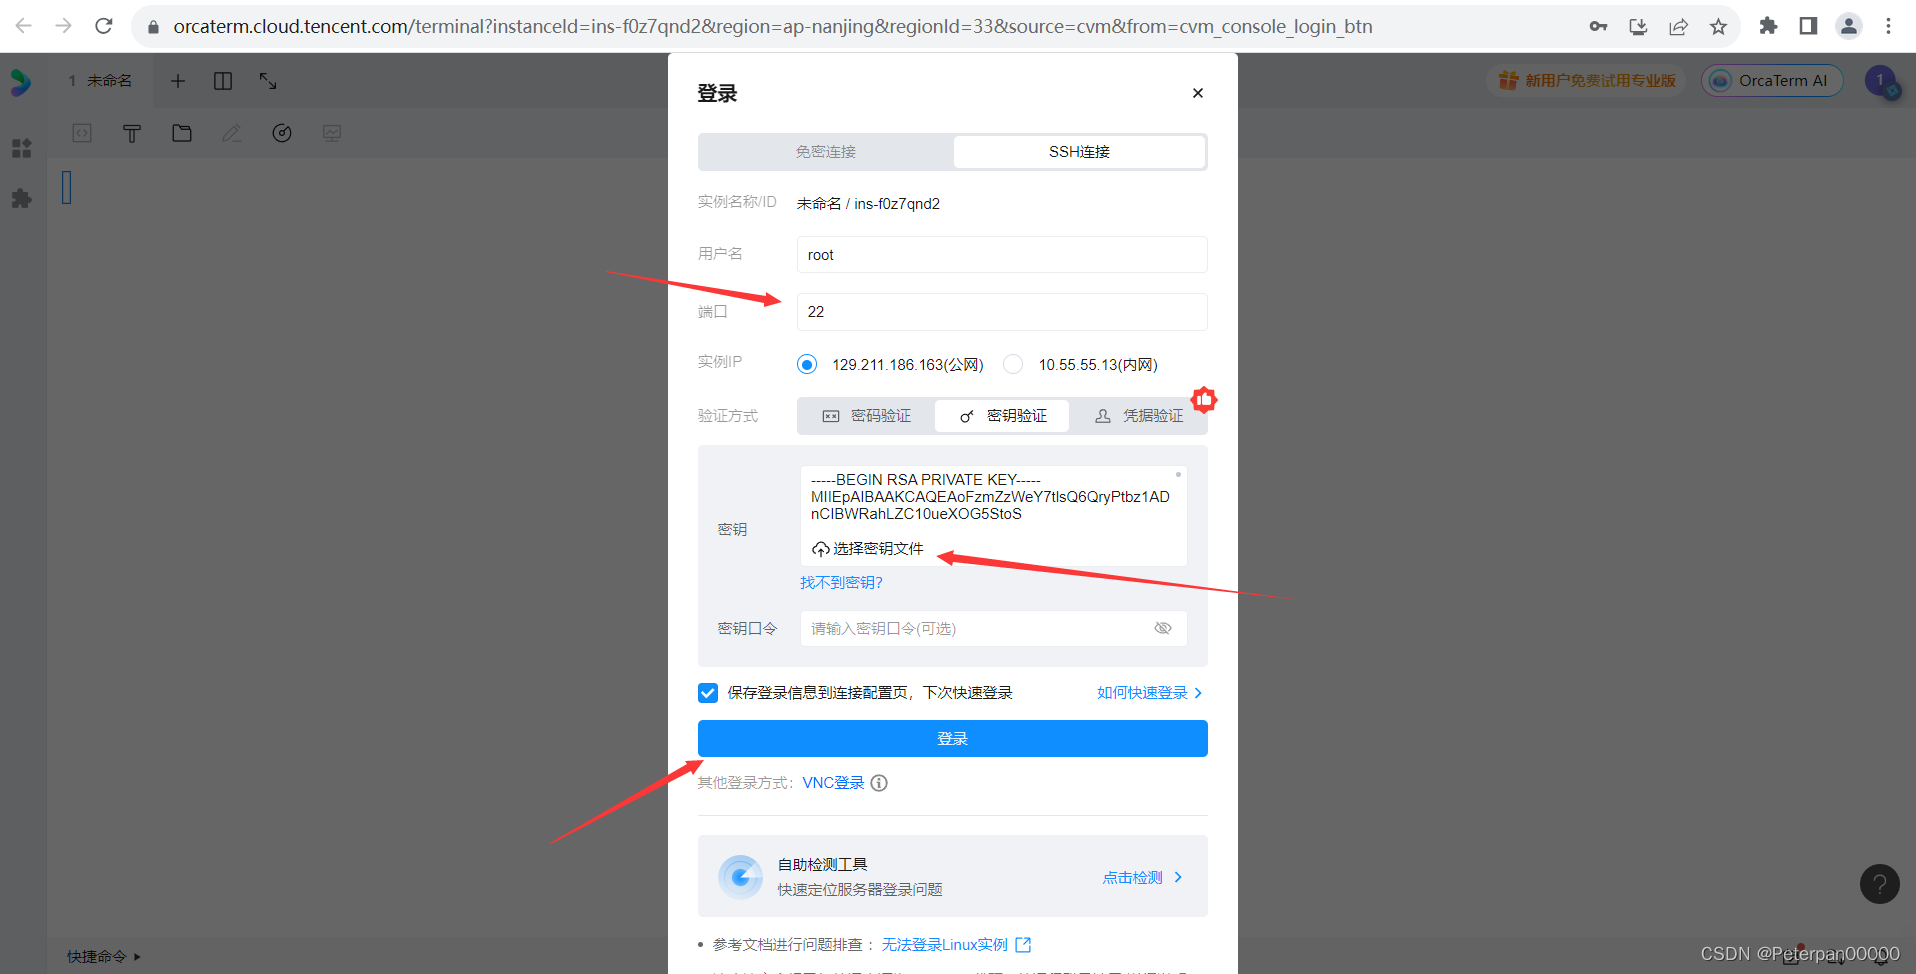Click the blue 登录 button
Viewport: 1916px width, 974px height.
pyautogui.click(x=952, y=739)
